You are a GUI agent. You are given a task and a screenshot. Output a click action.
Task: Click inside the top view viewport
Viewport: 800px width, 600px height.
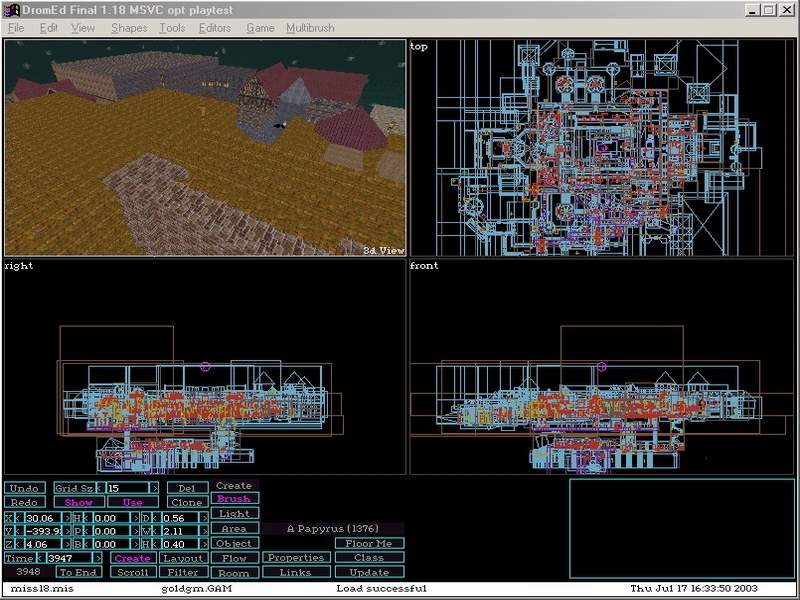click(602, 148)
